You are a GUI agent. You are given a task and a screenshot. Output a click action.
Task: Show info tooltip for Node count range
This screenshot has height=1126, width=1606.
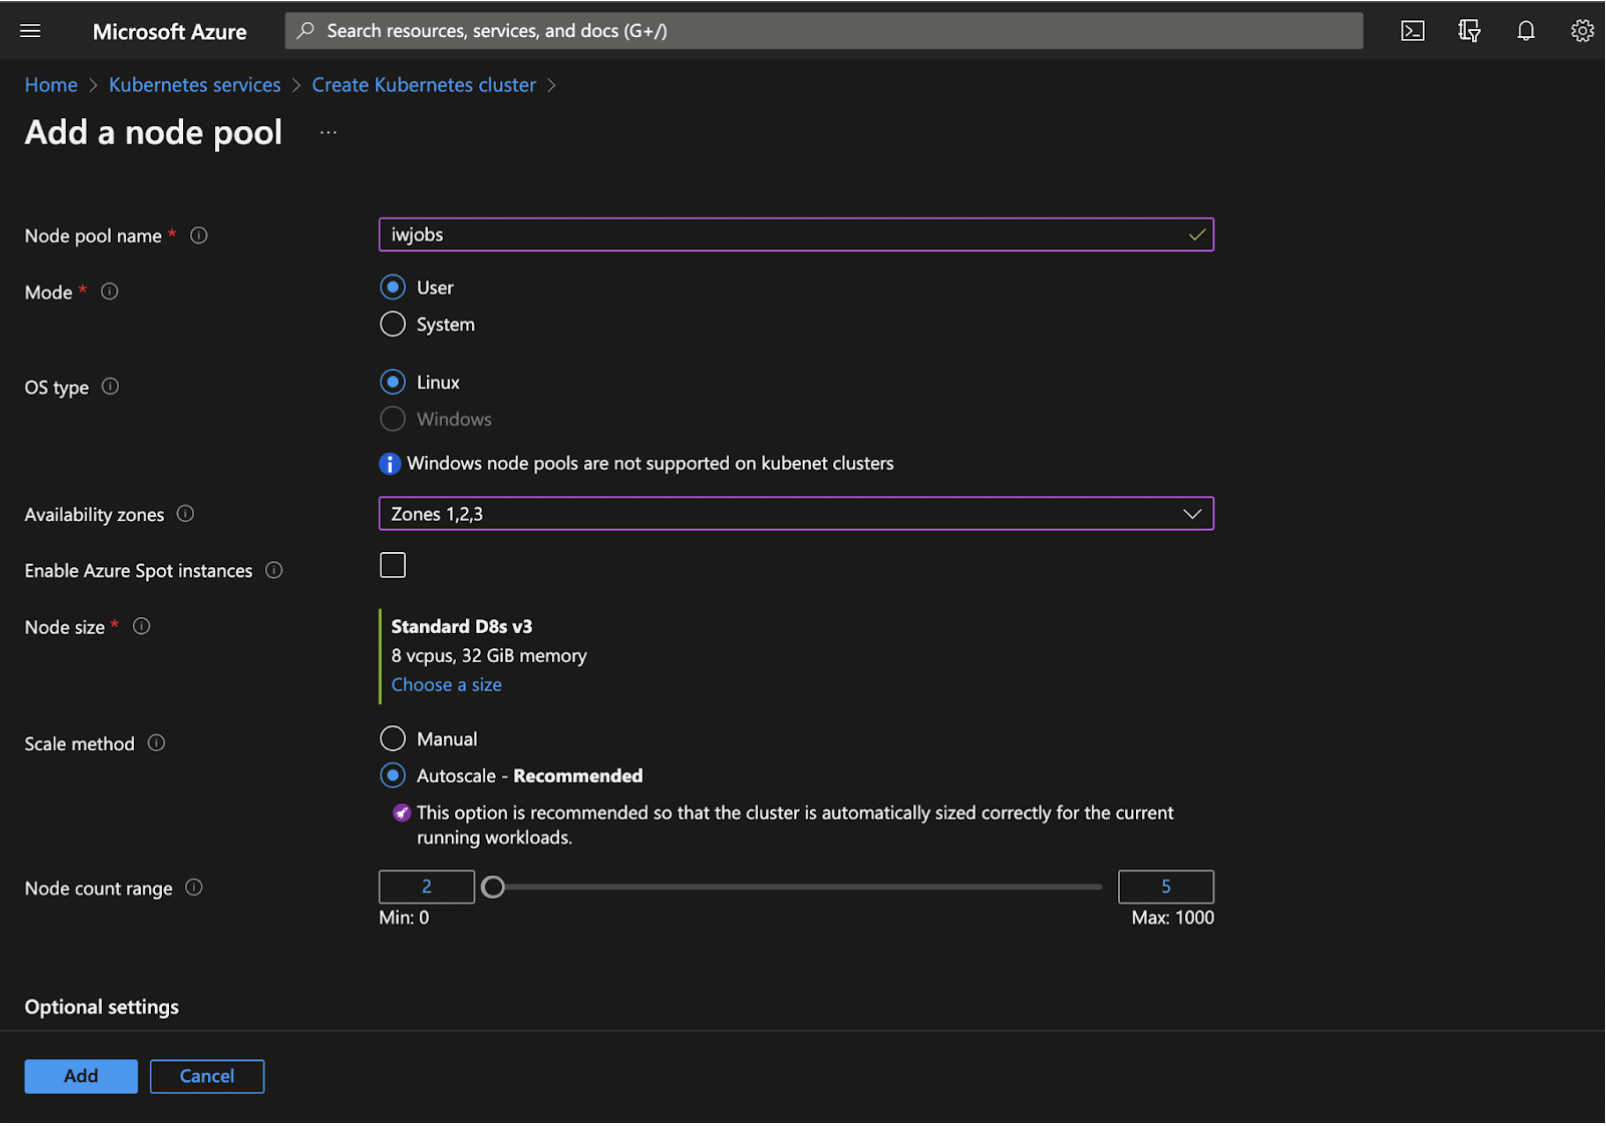194,888
